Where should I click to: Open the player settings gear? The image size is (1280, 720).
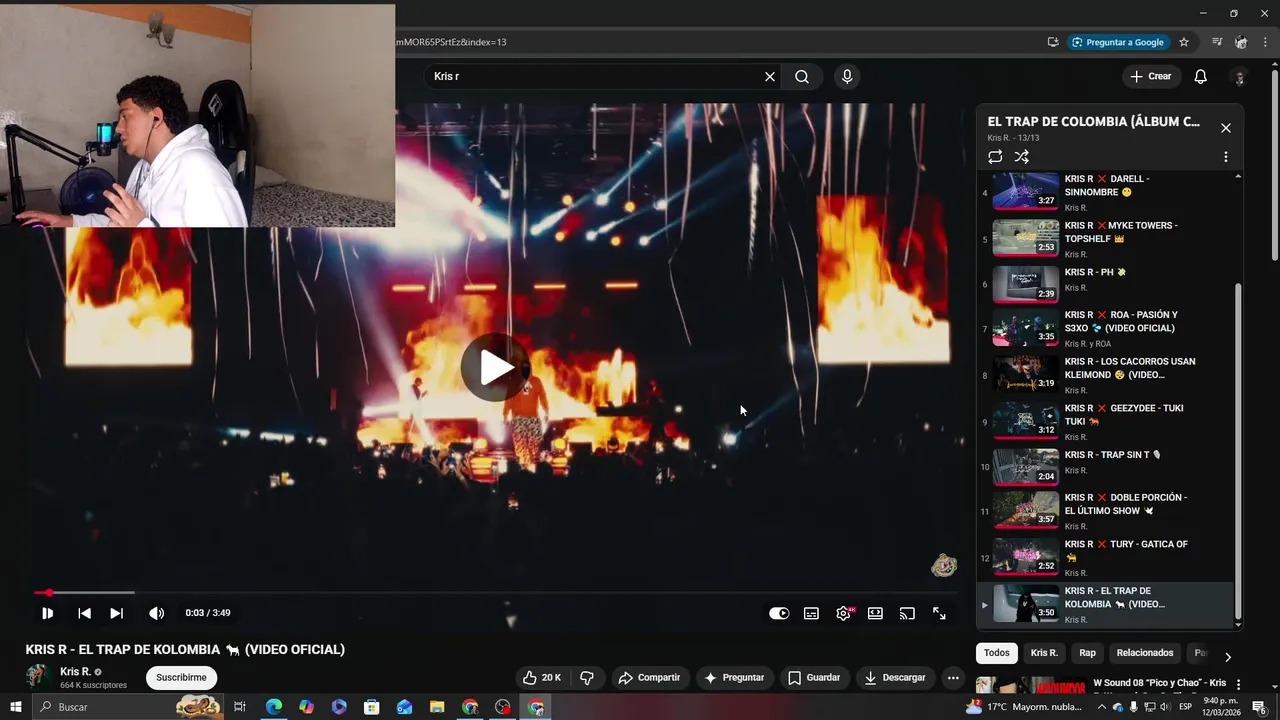tap(843, 613)
